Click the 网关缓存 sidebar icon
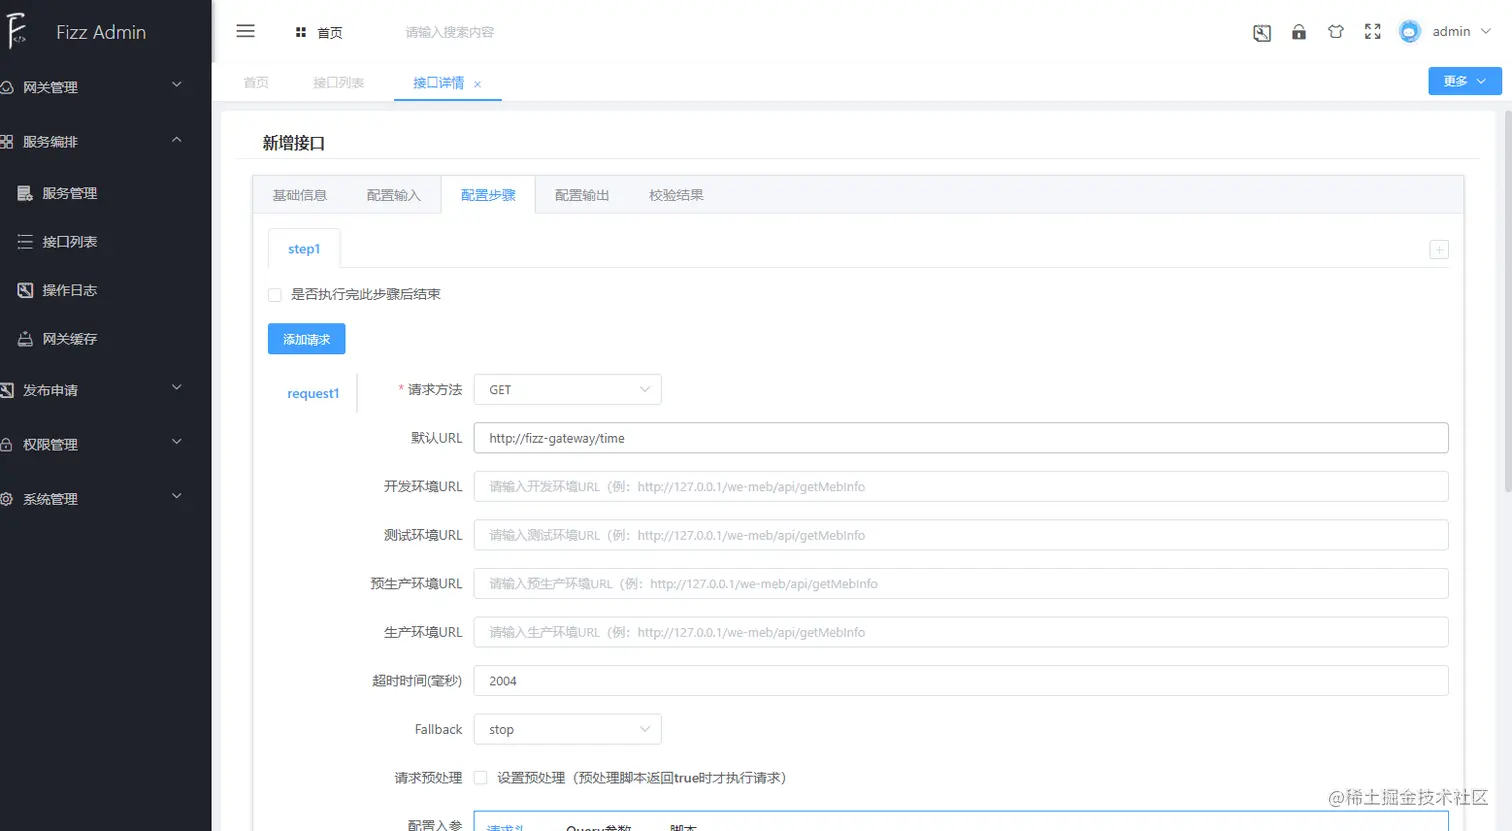The height and width of the screenshot is (831, 1512). coord(25,339)
